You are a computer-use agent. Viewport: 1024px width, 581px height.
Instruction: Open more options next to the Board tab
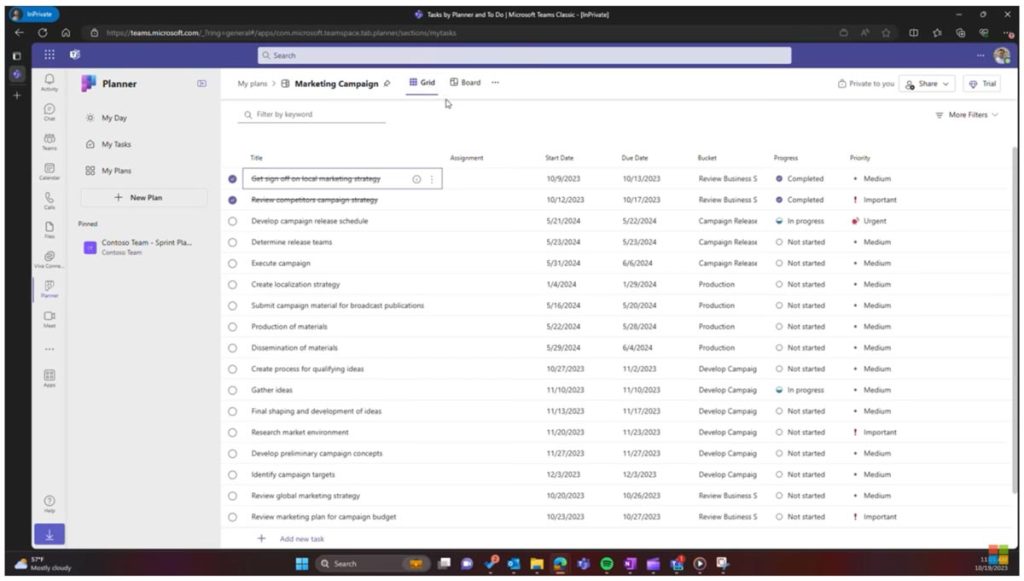pos(494,83)
